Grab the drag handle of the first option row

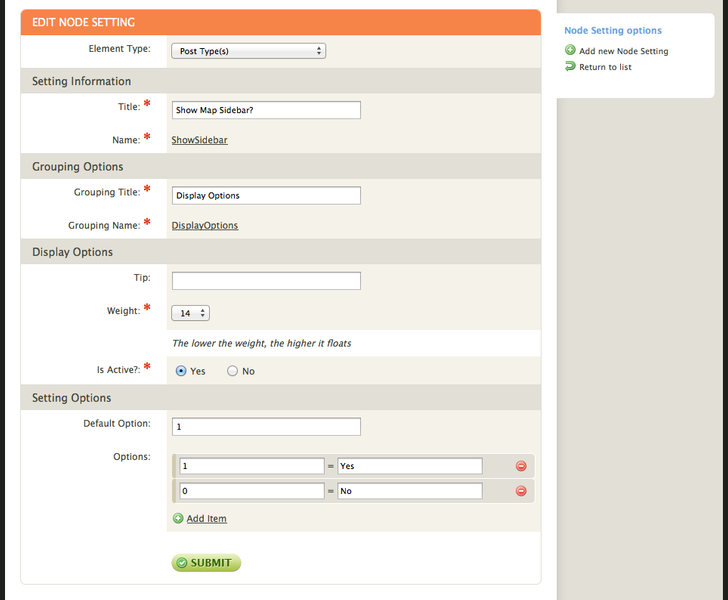(x=174, y=466)
